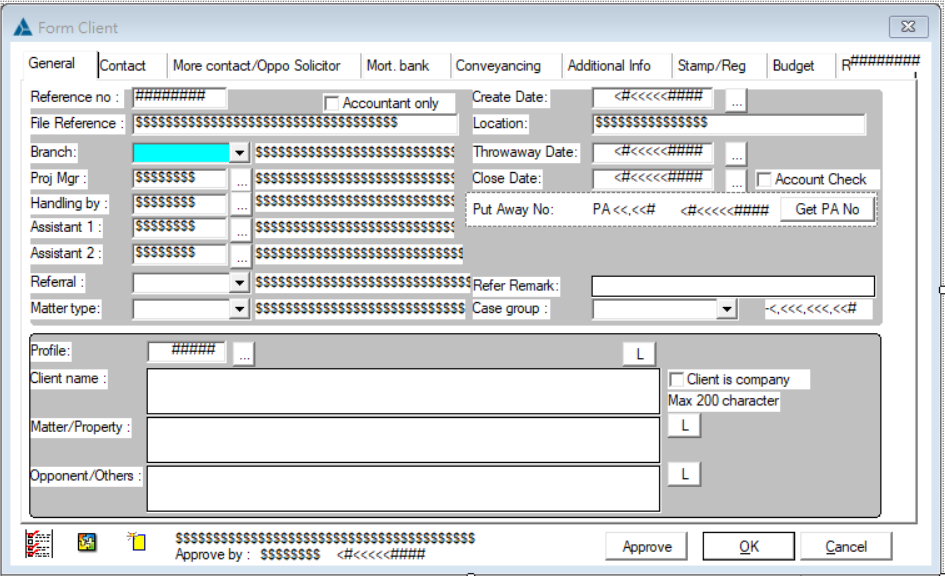Click inside the Client name field
This screenshot has height=576, width=945.
[x=400, y=390]
